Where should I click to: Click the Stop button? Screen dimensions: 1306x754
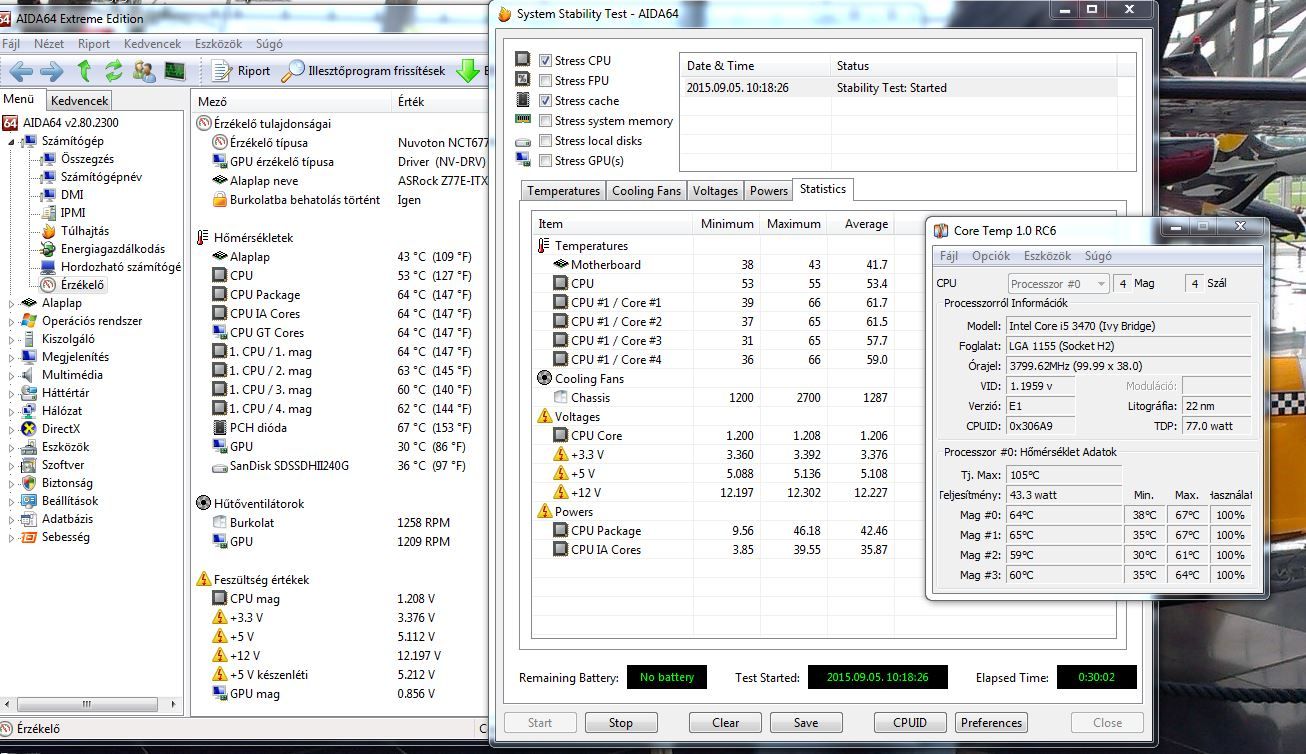coord(621,723)
